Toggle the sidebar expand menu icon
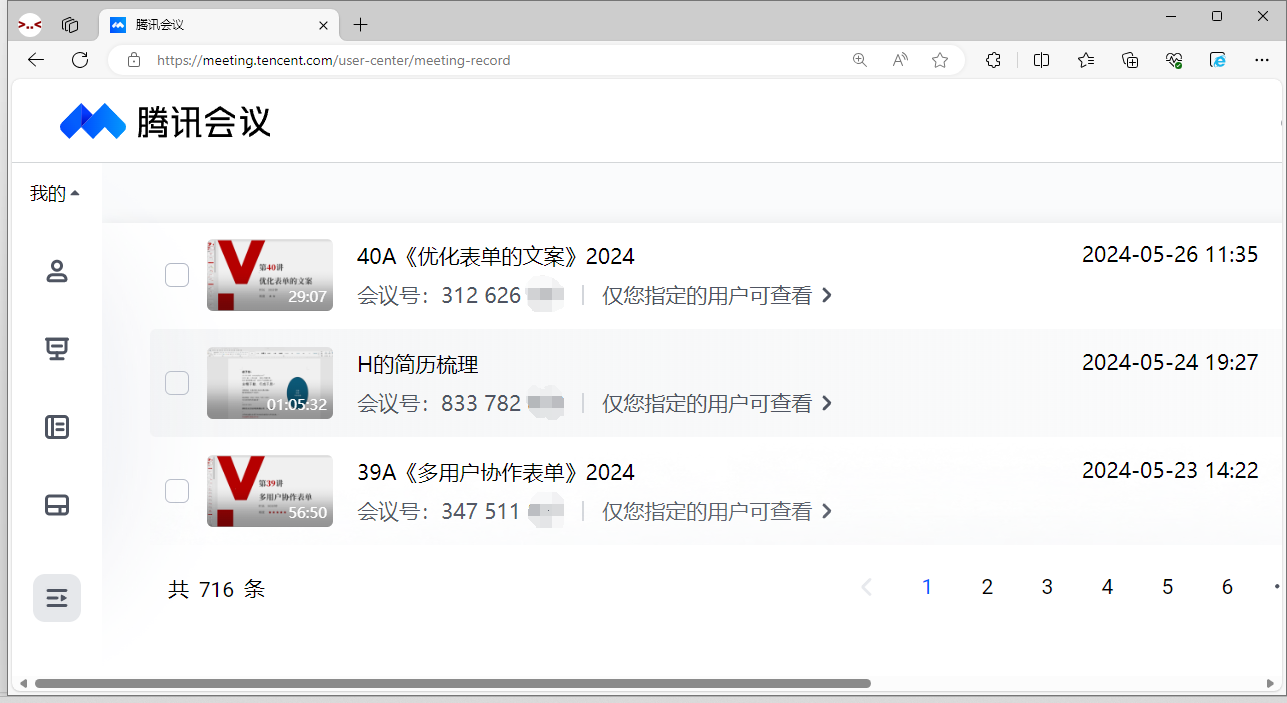1287x703 pixels. click(x=57, y=598)
